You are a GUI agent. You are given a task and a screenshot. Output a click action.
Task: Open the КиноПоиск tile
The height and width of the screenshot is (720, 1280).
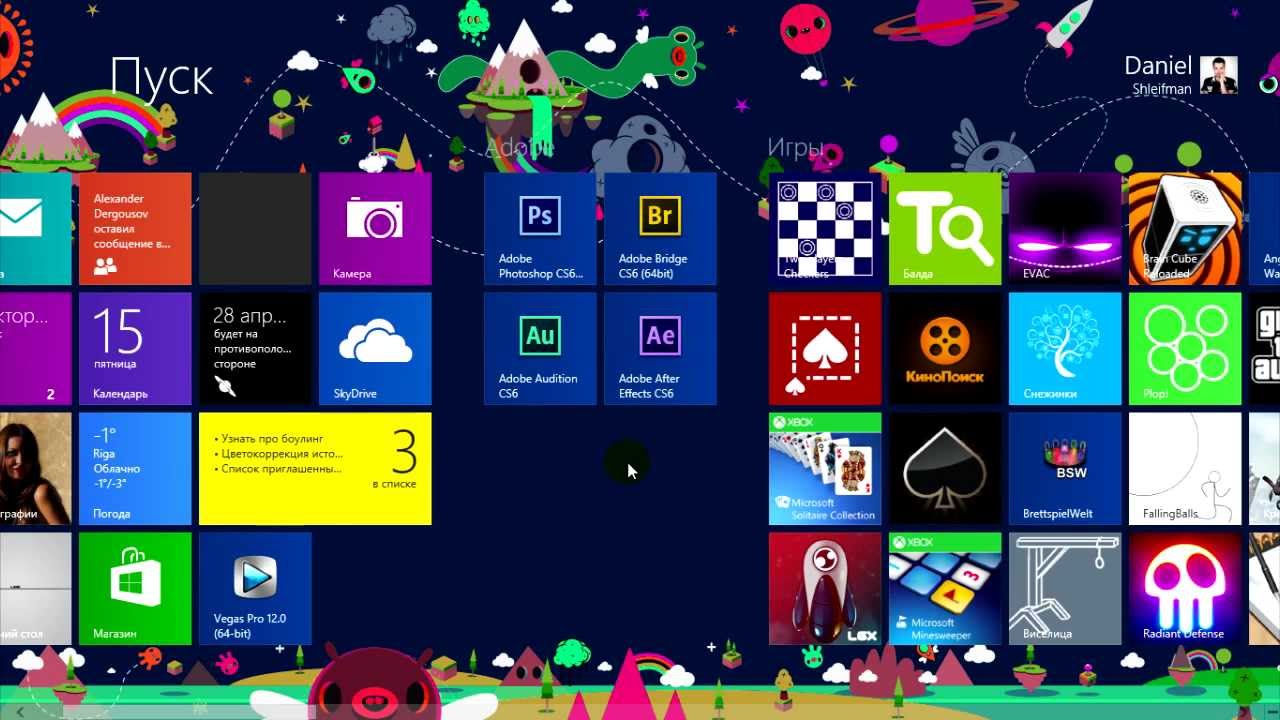tap(945, 349)
